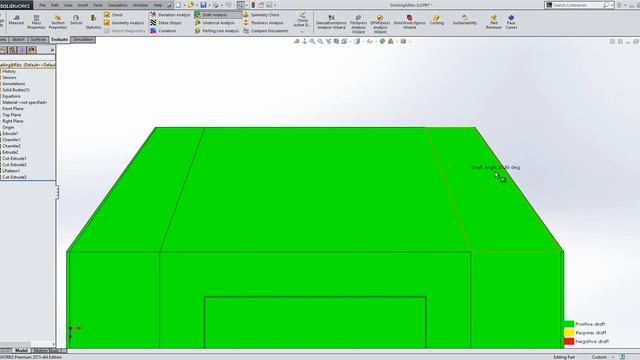Open the Insert menu

tap(82, 5)
